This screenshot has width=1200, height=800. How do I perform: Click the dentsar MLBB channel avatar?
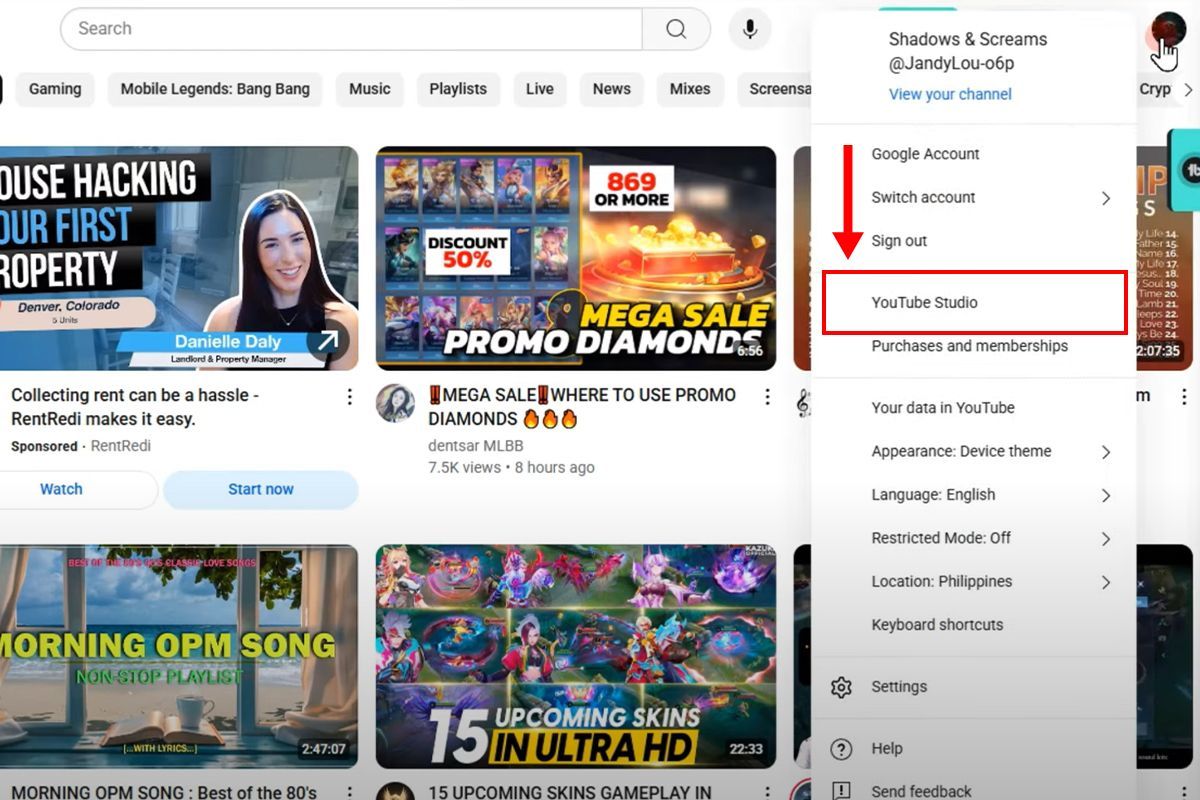(395, 403)
